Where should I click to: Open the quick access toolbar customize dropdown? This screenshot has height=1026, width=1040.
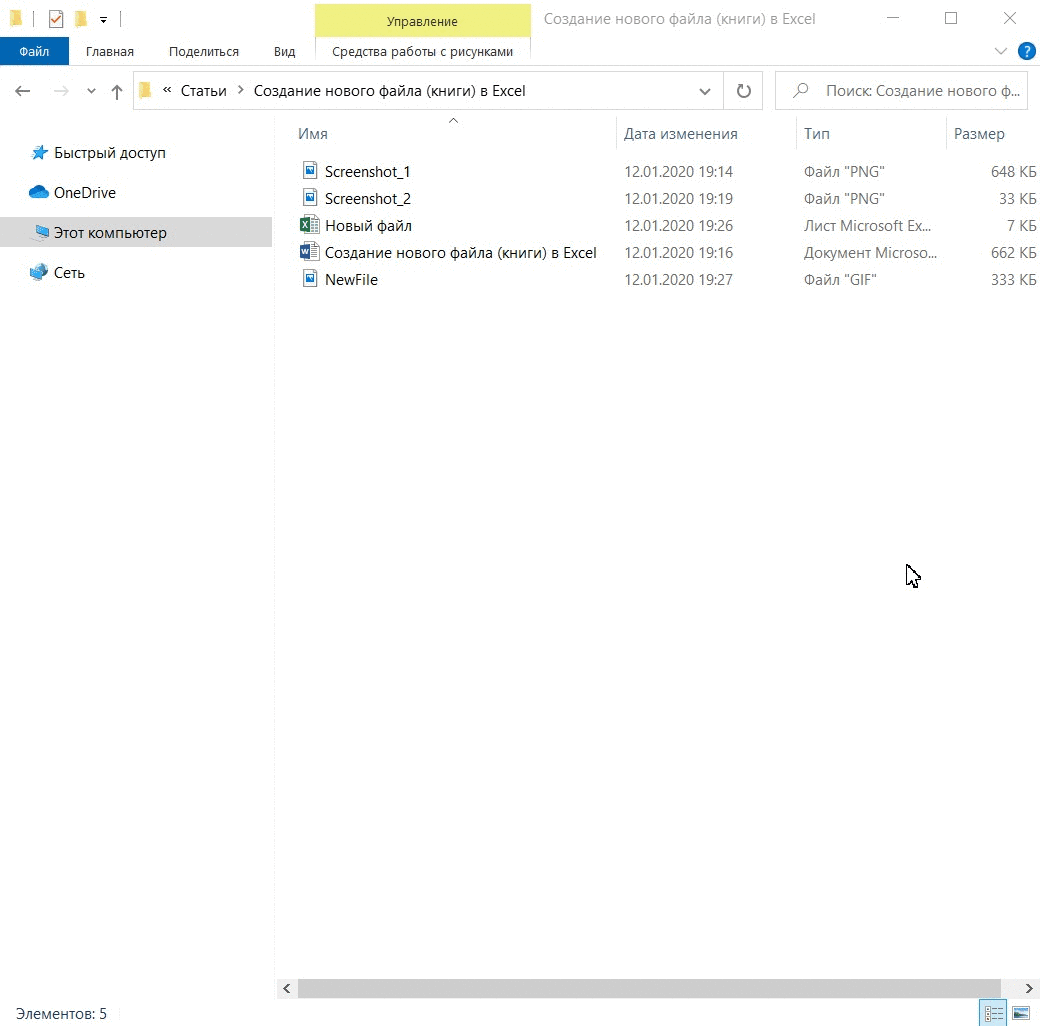[x=103, y=20]
